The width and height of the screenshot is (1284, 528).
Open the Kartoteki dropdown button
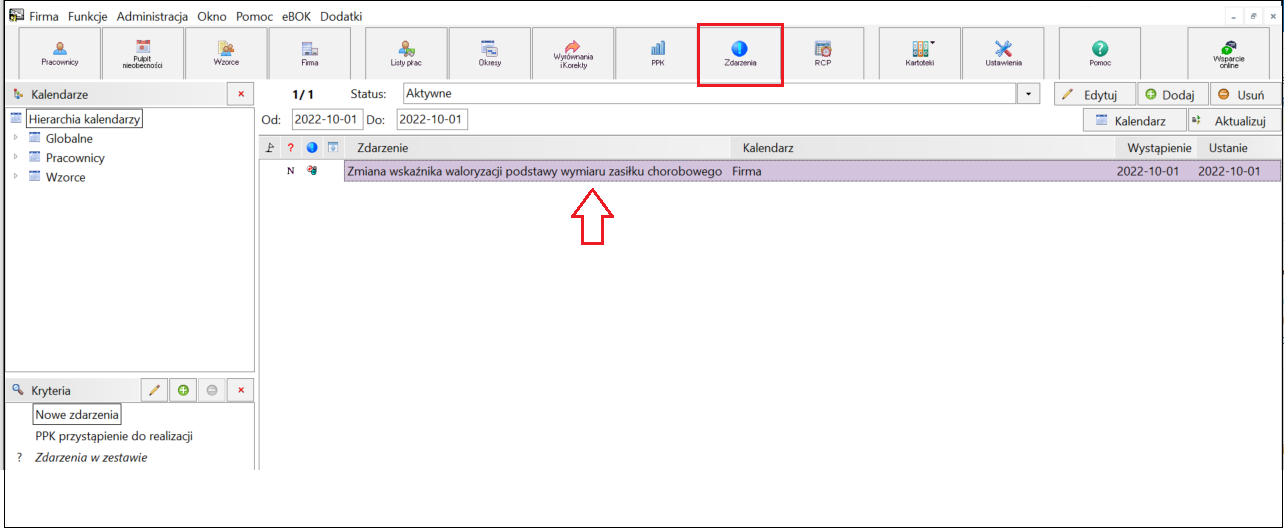coord(920,53)
